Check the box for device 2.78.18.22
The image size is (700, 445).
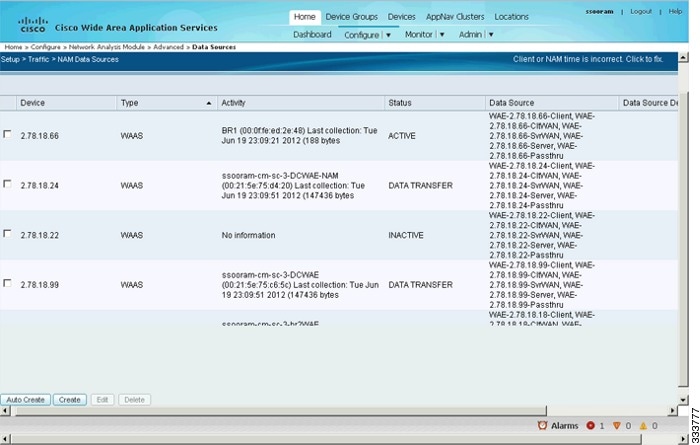(x=7, y=233)
